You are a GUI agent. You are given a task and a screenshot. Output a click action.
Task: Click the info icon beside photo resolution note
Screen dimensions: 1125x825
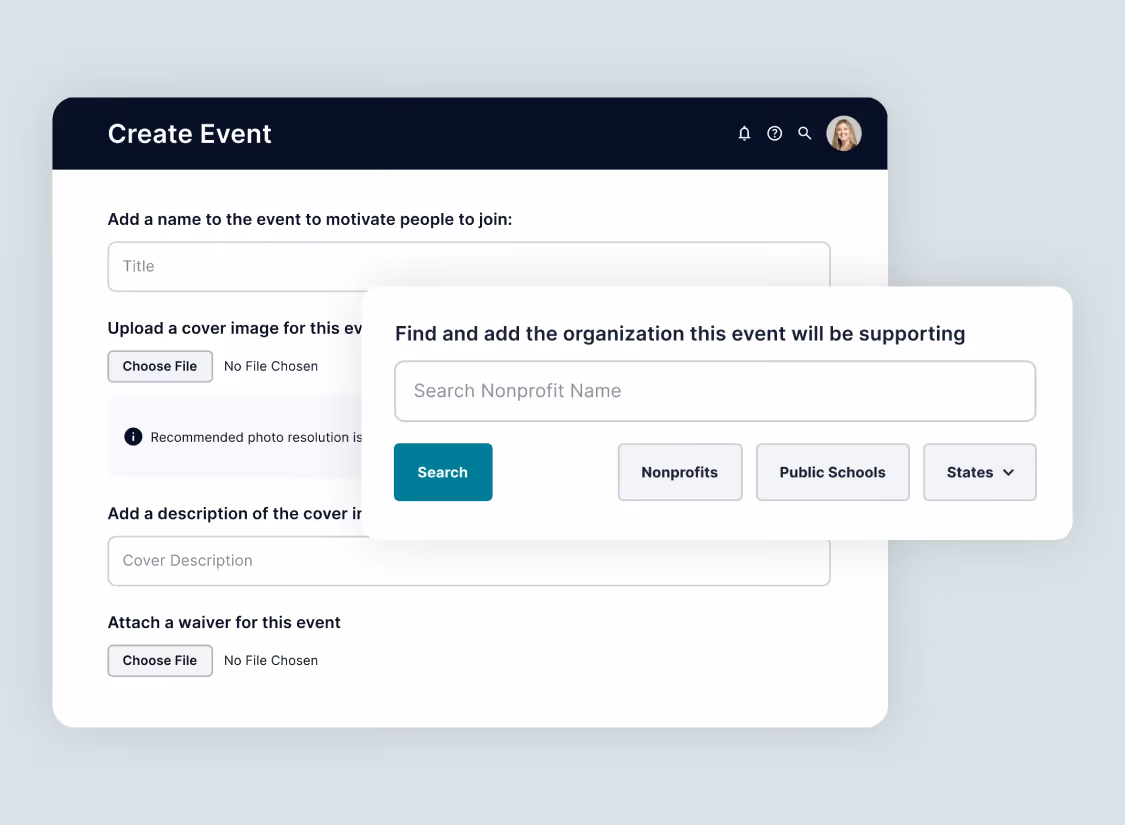[x=133, y=437]
